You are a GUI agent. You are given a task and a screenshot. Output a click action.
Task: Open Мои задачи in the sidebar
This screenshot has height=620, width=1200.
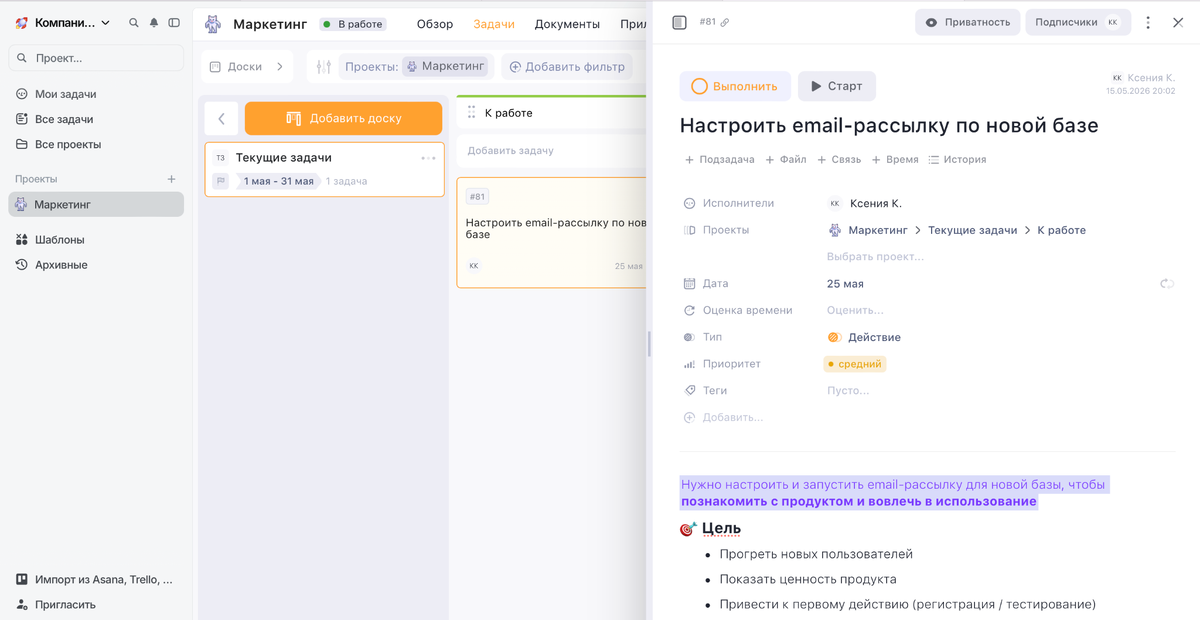pyautogui.click(x=65, y=94)
